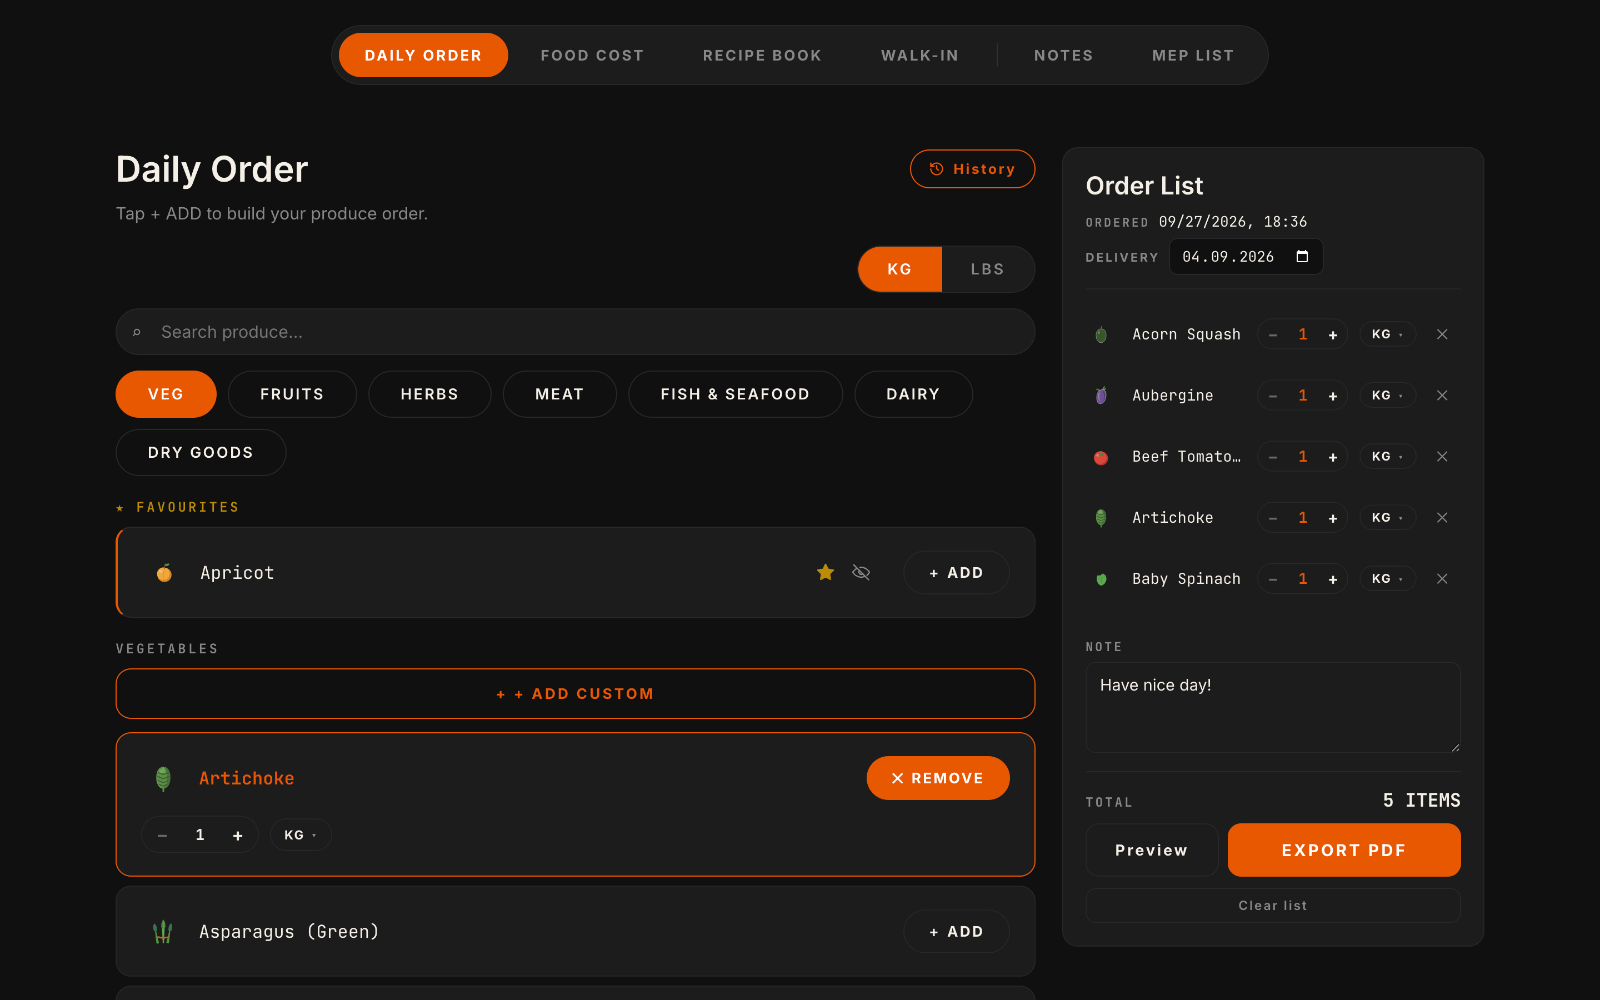The image size is (1600, 1000).
Task: Select the Meat category filter
Action: click(x=559, y=394)
